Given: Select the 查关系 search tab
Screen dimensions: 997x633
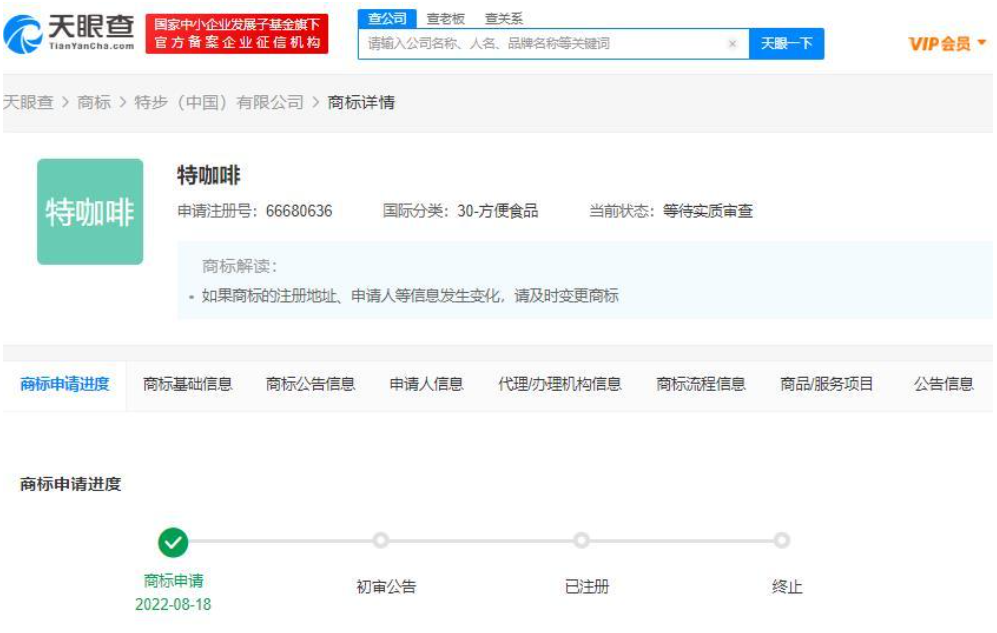Looking at the screenshot, I should point(504,18).
